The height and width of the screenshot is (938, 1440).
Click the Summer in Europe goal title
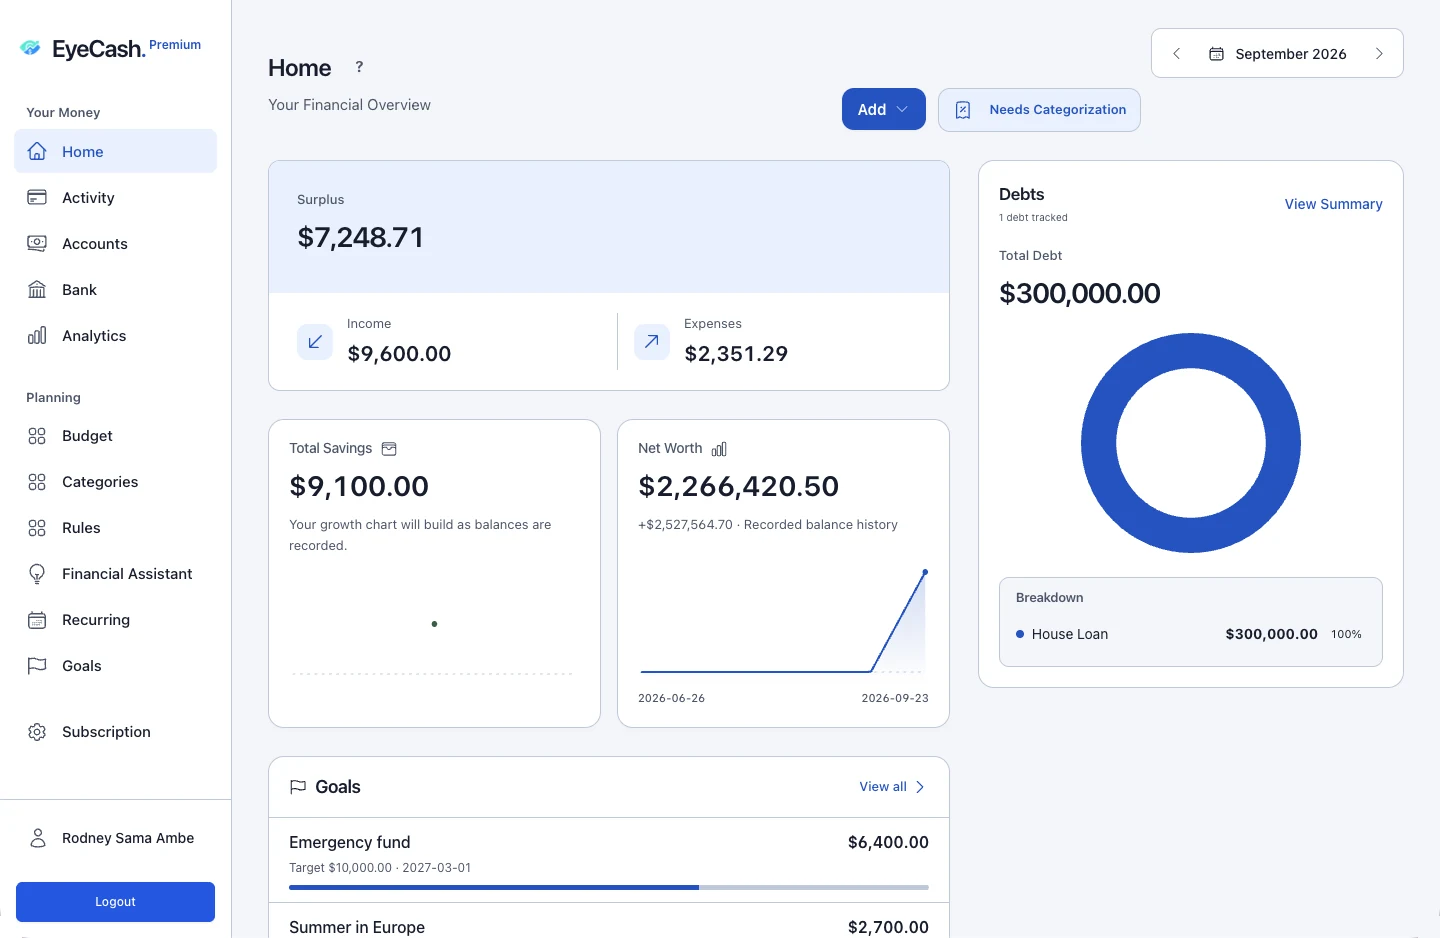[357, 927]
